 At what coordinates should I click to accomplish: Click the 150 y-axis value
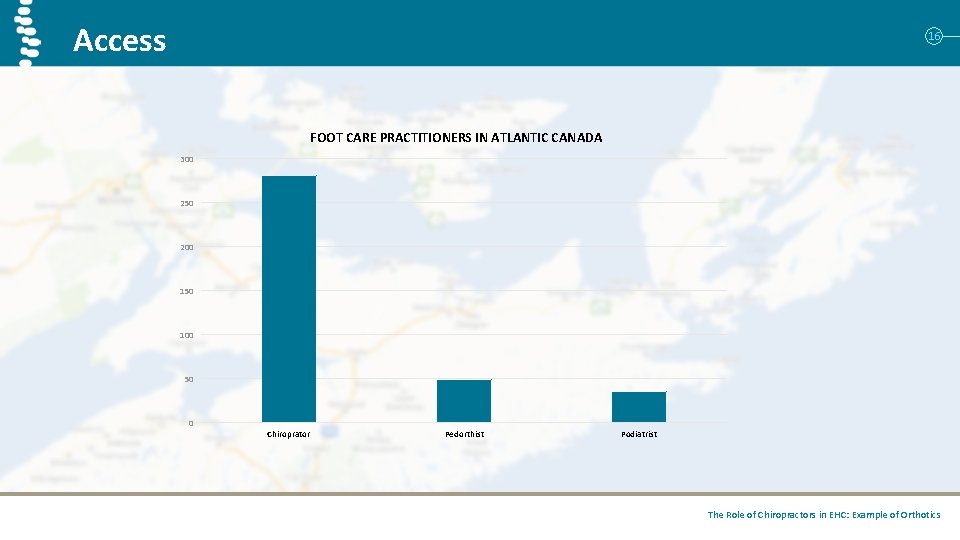coord(187,291)
